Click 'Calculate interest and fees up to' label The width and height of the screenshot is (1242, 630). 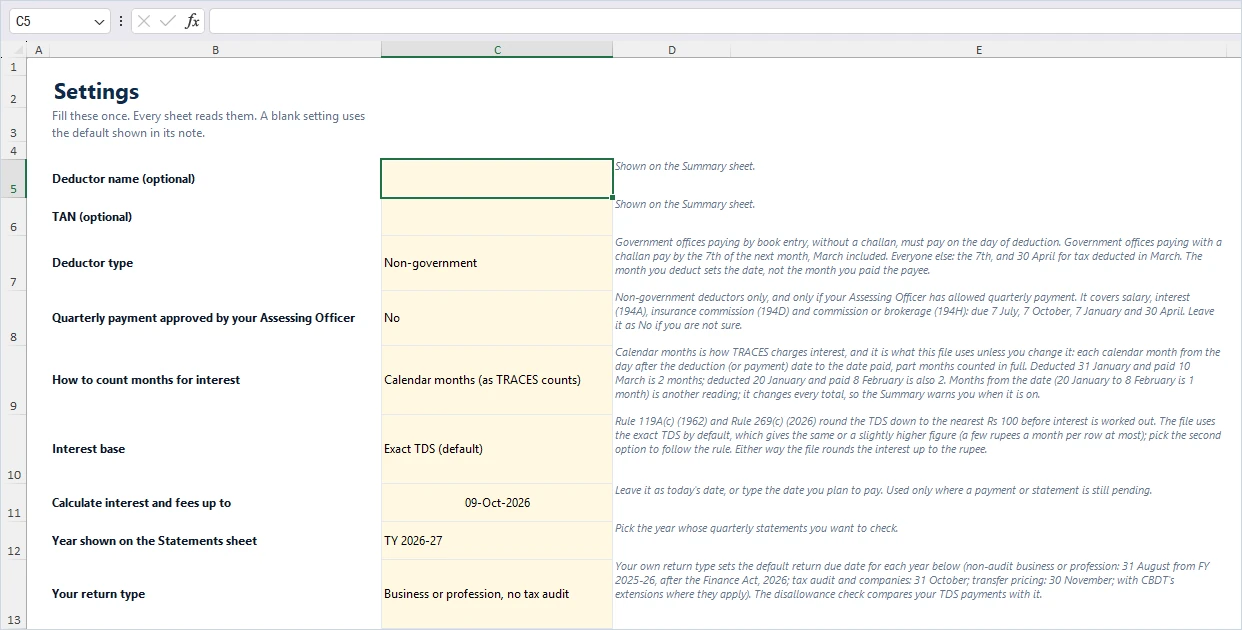[141, 503]
